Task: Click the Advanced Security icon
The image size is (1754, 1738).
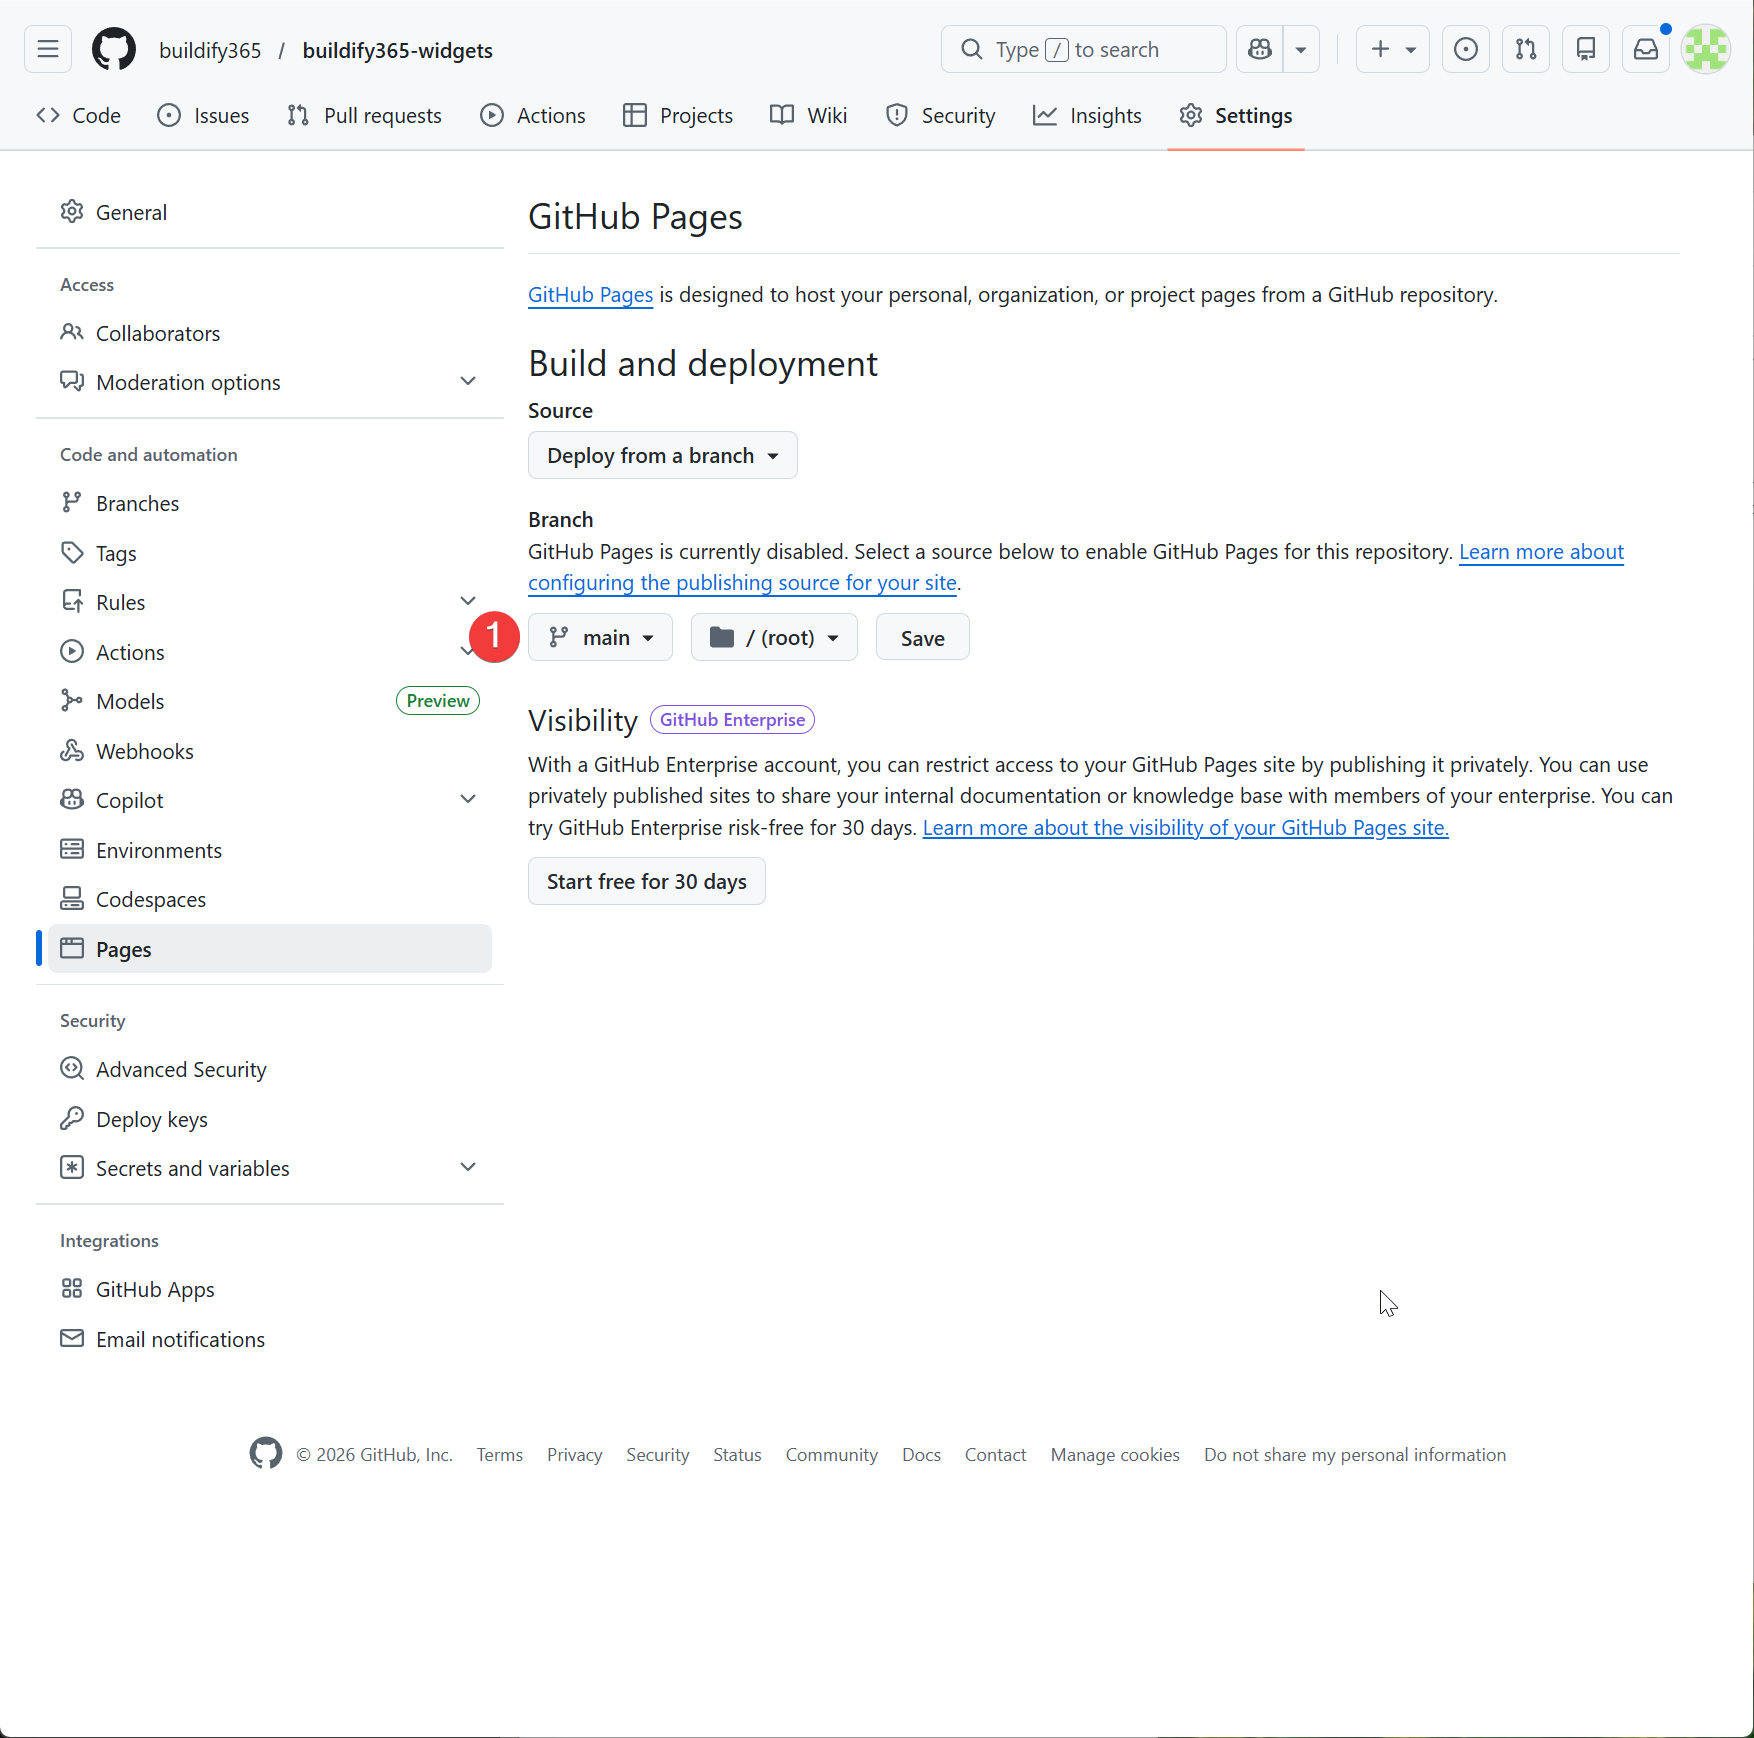Action: click(72, 1069)
